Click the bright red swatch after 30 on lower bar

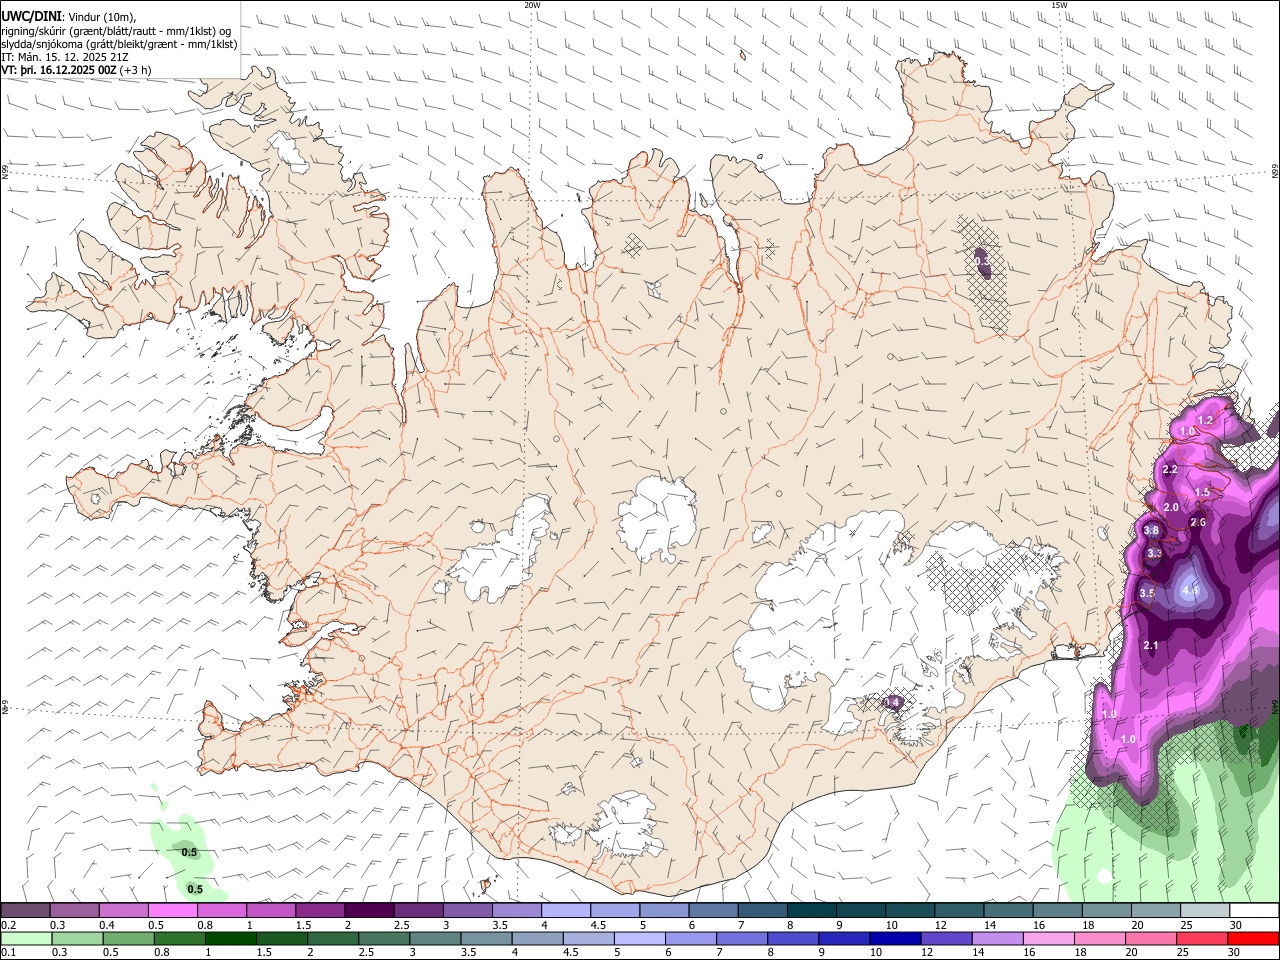point(1254,938)
